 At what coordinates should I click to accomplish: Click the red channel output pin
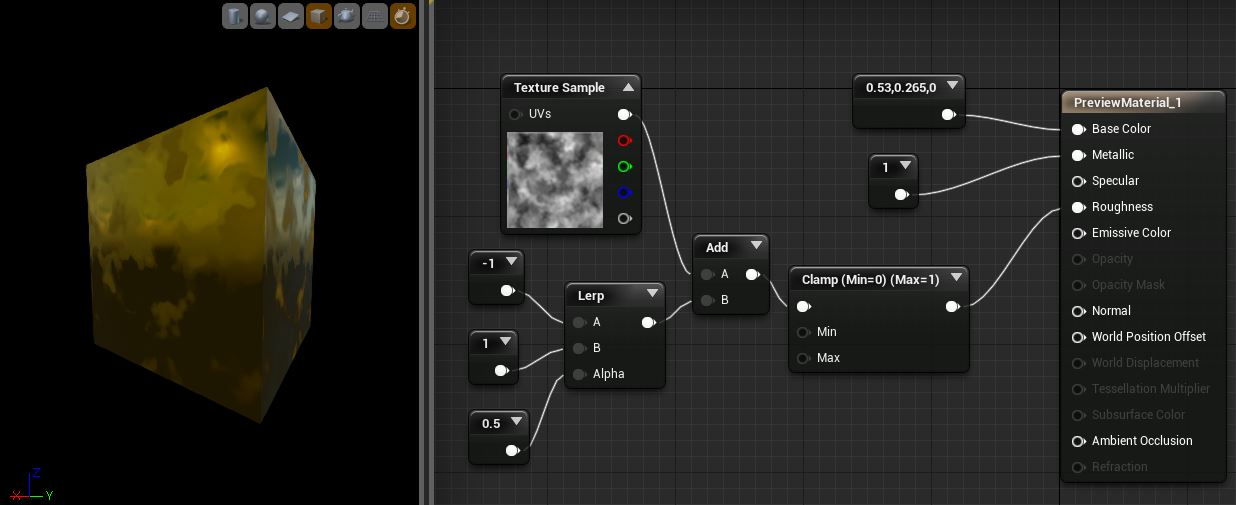[x=625, y=140]
